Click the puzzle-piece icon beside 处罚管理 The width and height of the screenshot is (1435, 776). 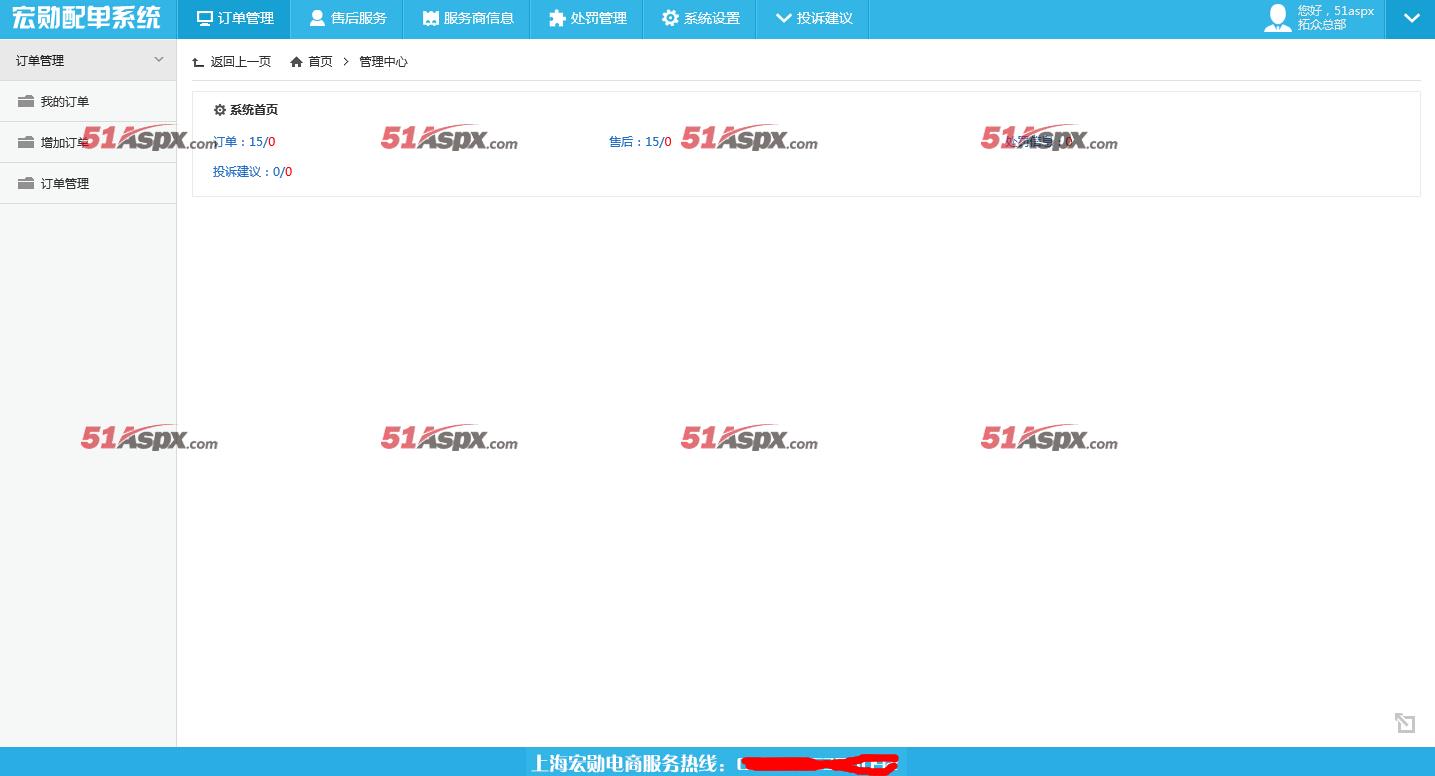pos(557,18)
